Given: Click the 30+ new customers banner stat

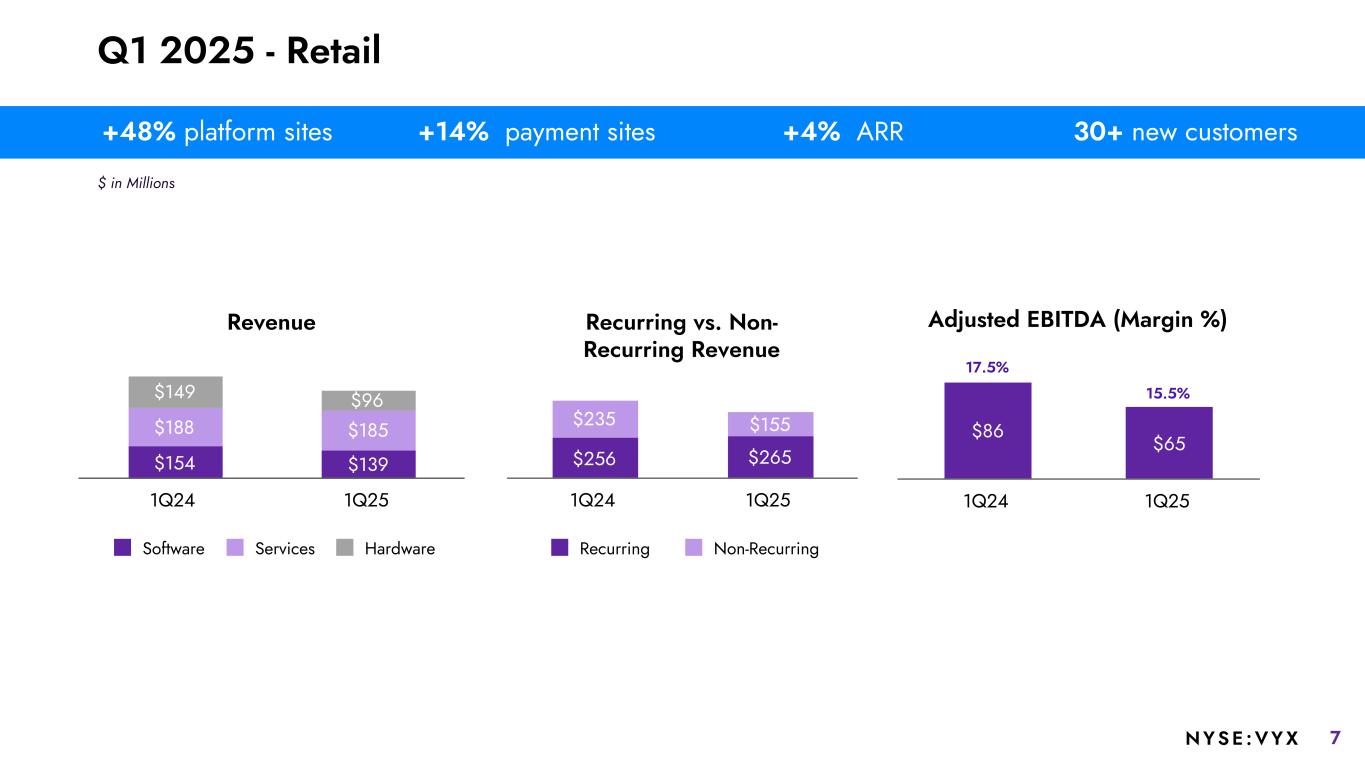Looking at the screenshot, I should pyautogui.click(x=1183, y=132).
